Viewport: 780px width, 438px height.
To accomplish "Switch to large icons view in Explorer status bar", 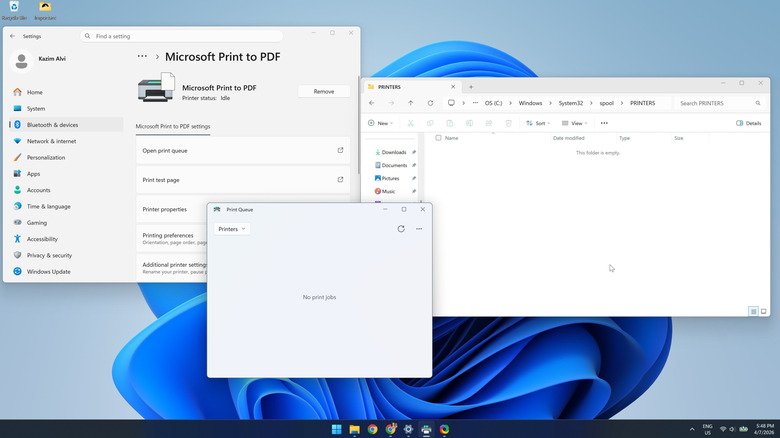I will [764, 312].
